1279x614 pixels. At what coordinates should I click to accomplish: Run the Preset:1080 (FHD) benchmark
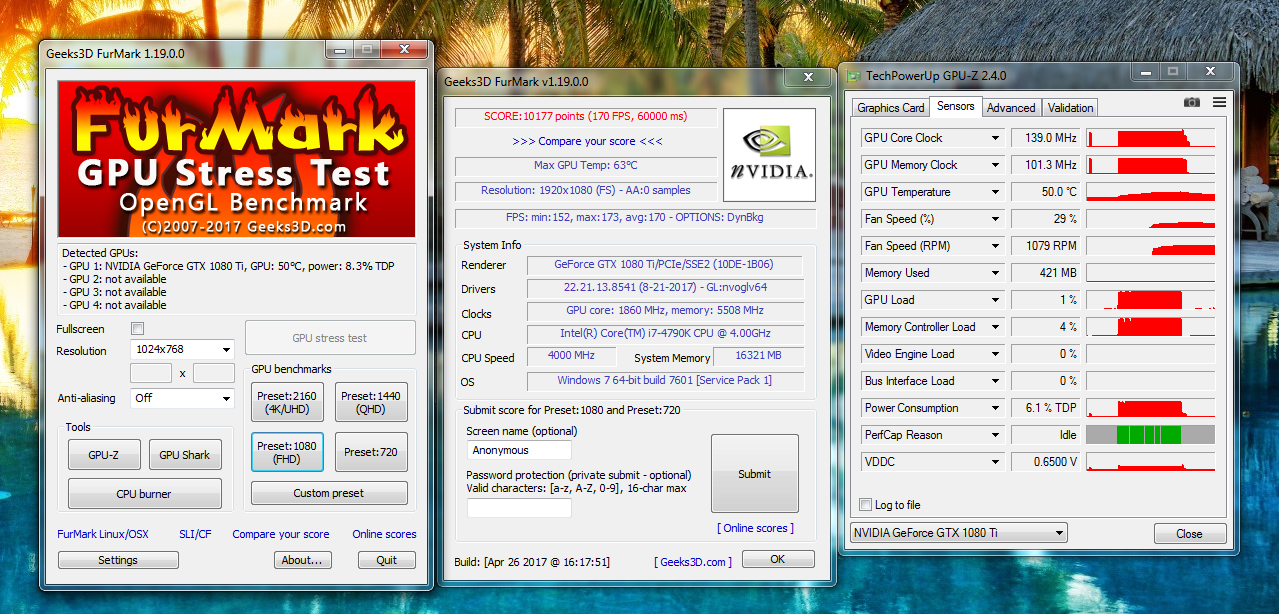click(x=287, y=452)
